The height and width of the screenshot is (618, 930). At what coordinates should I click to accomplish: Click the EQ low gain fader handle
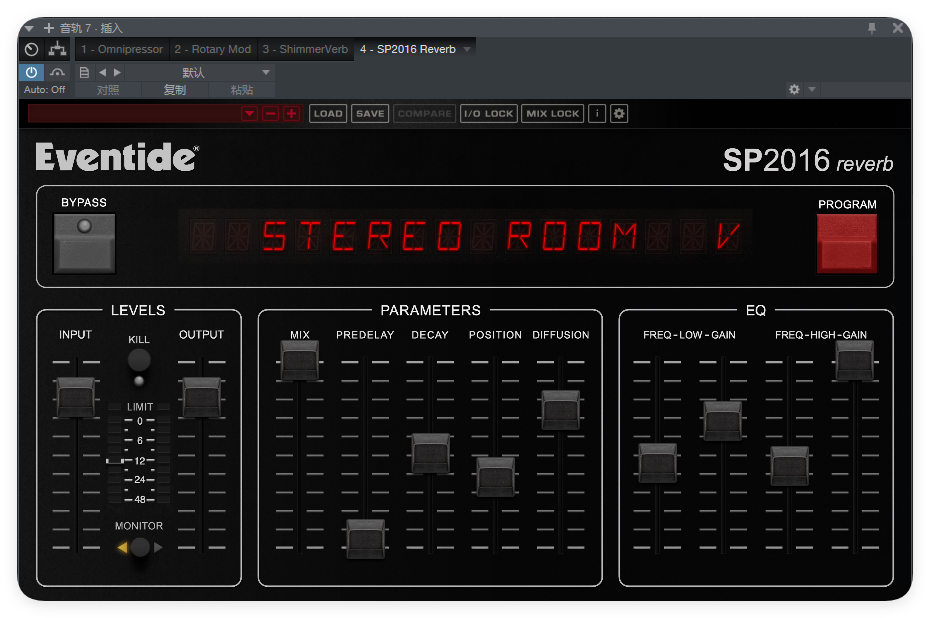tap(722, 421)
